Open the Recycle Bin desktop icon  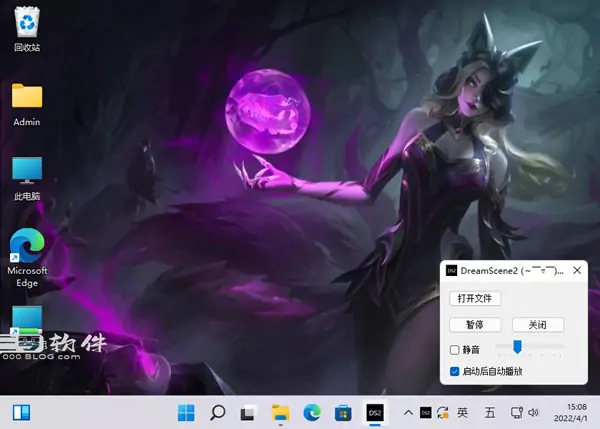click(x=27, y=30)
